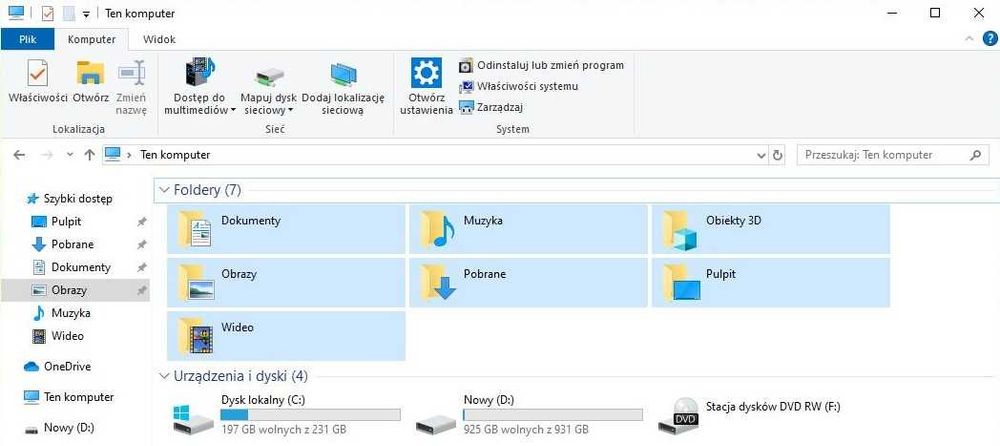This screenshot has height=446, width=1000.
Task: Unpin Pulpit using its pin icon
Action: tap(142, 222)
